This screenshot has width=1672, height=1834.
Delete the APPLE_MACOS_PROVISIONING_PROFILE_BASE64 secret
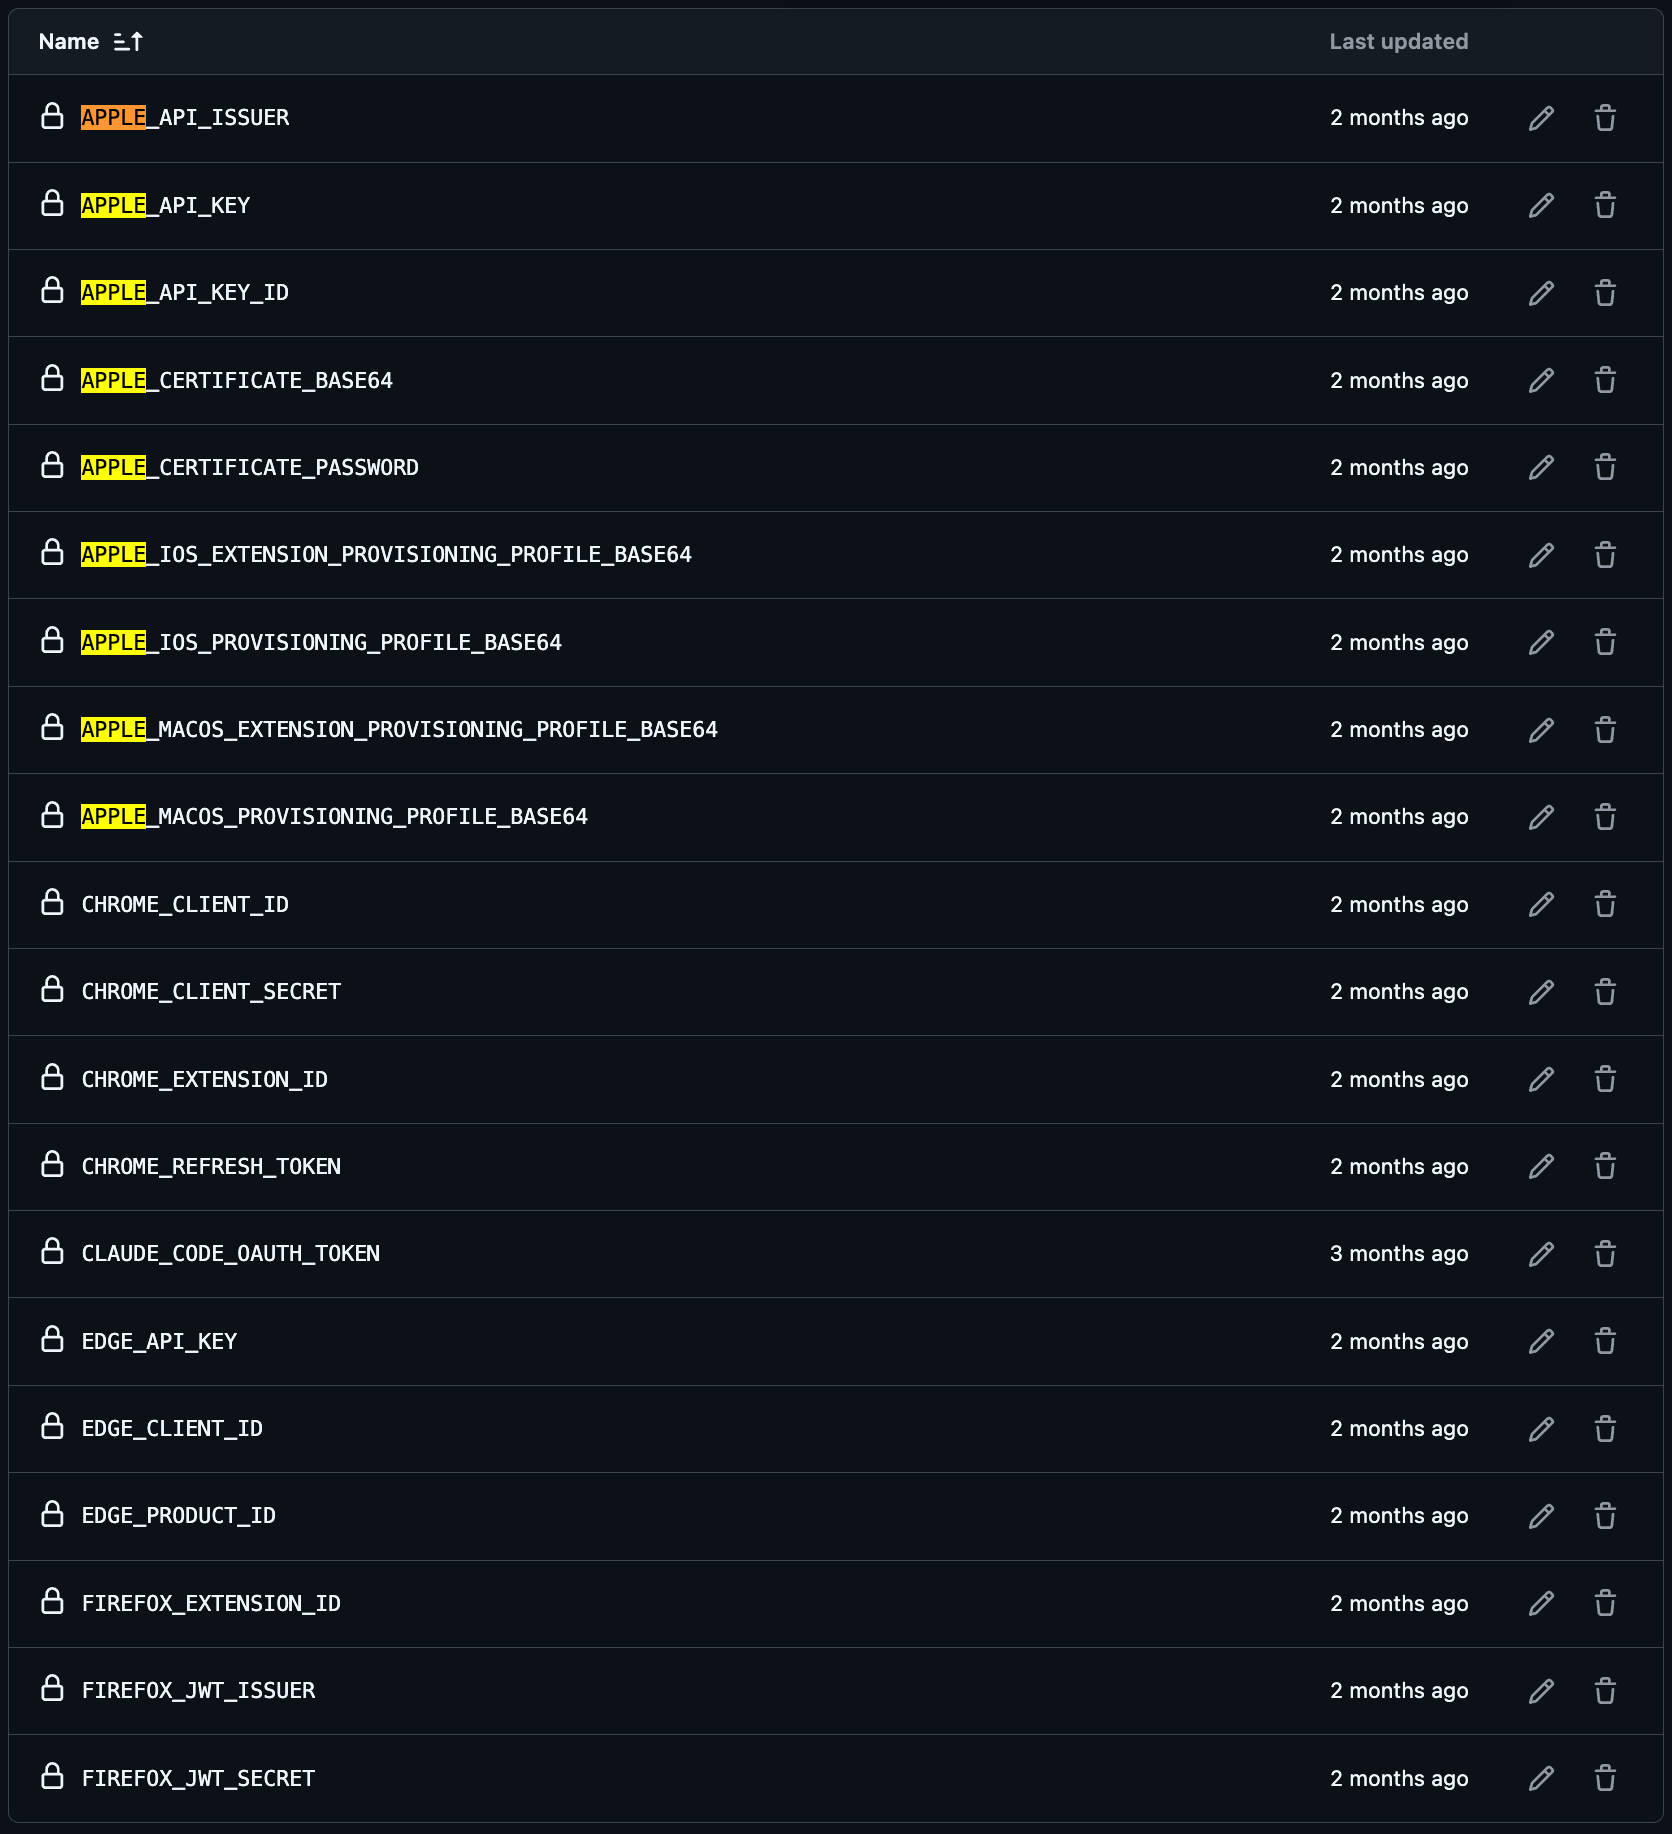pos(1605,817)
